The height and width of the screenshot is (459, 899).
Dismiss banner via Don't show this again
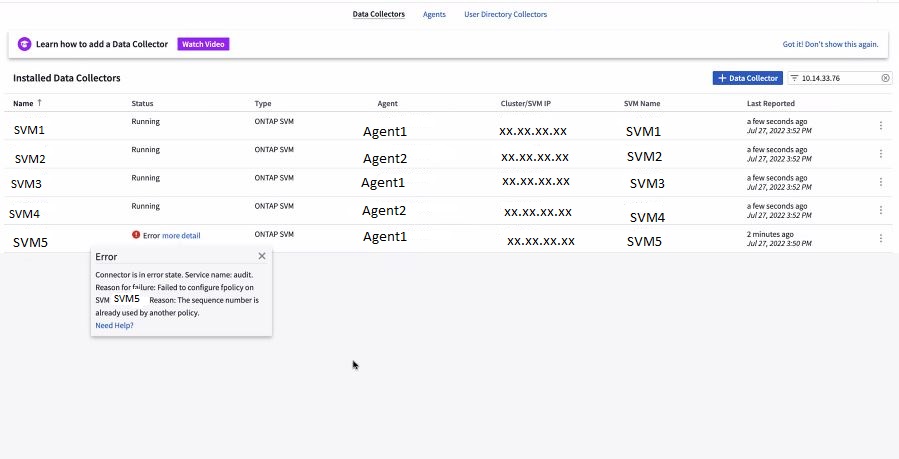pyautogui.click(x=830, y=44)
